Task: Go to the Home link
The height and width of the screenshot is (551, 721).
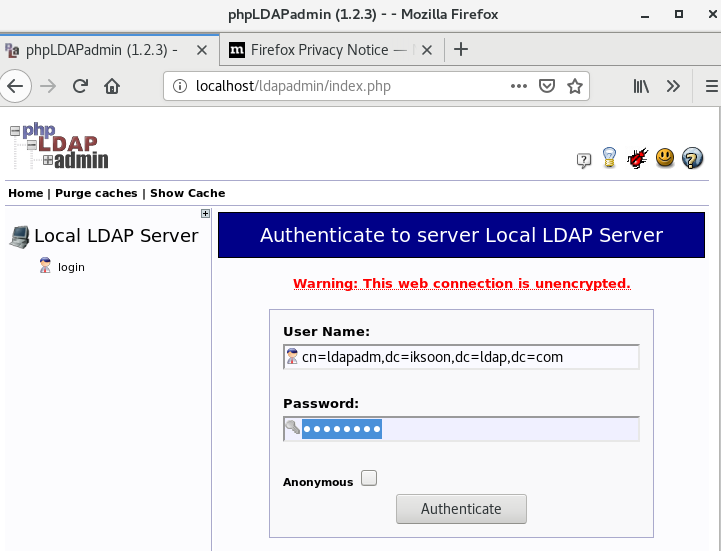Action: click(x=26, y=193)
